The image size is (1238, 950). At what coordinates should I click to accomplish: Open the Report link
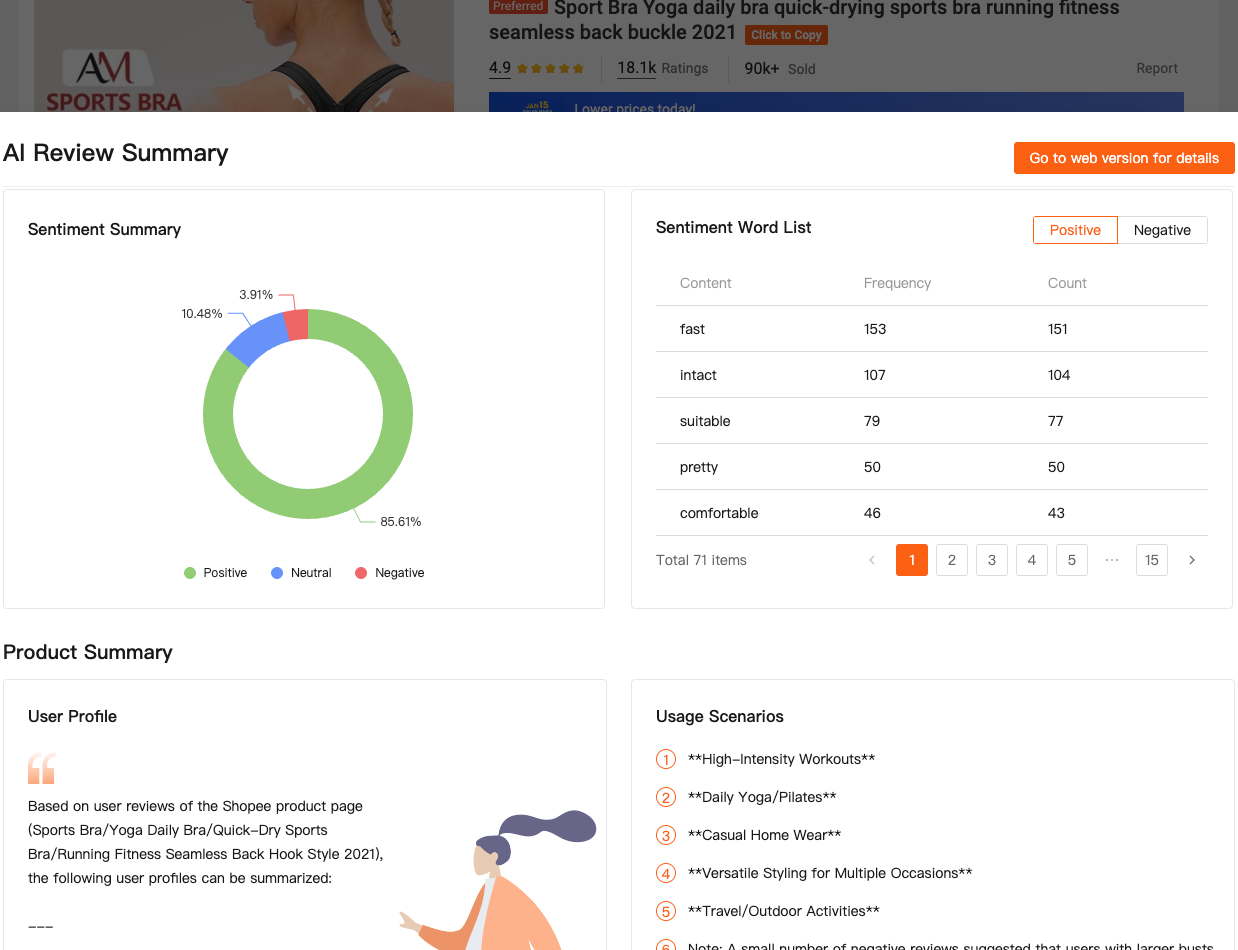pyautogui.click(x=1156, y=68)
